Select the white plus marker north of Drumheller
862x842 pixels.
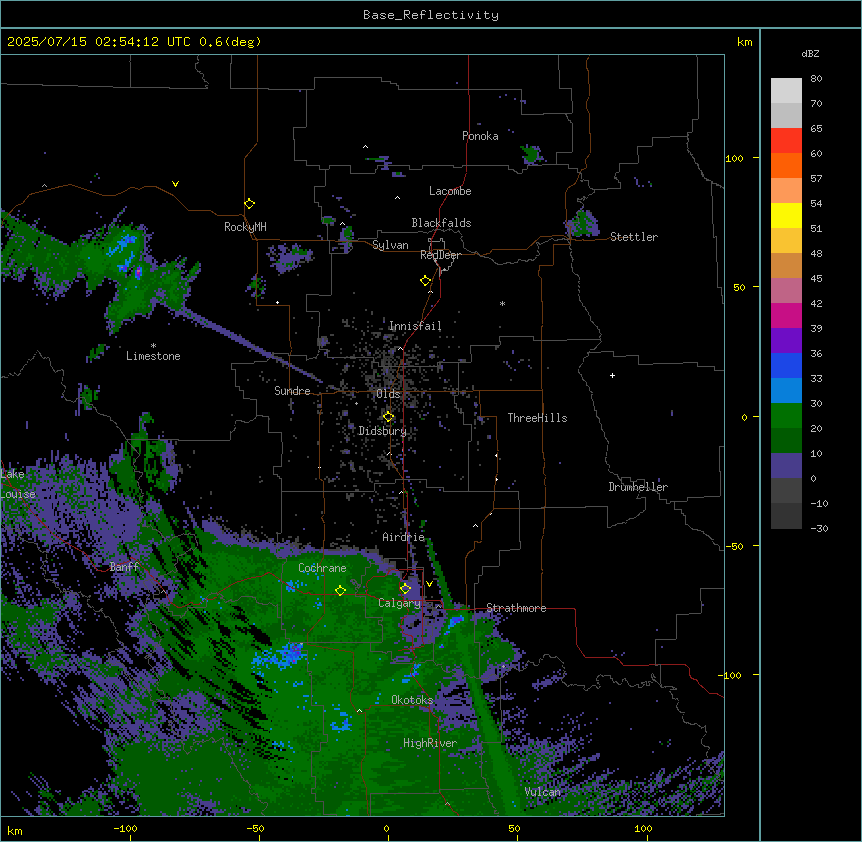[x=612, y=375]
